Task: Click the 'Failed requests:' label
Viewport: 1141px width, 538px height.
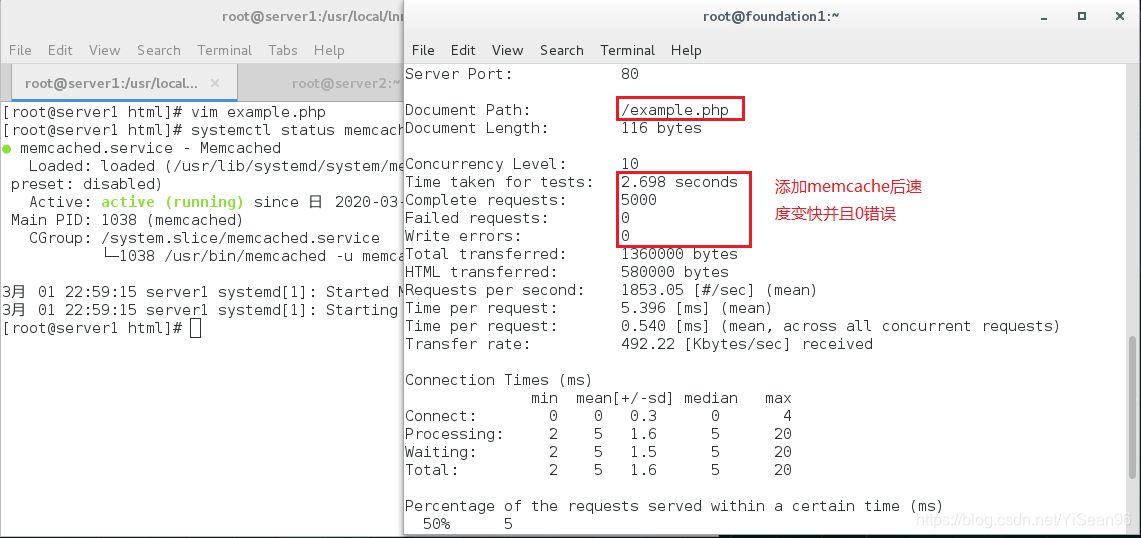Action: pyautogui.click(x=477, y=218)
